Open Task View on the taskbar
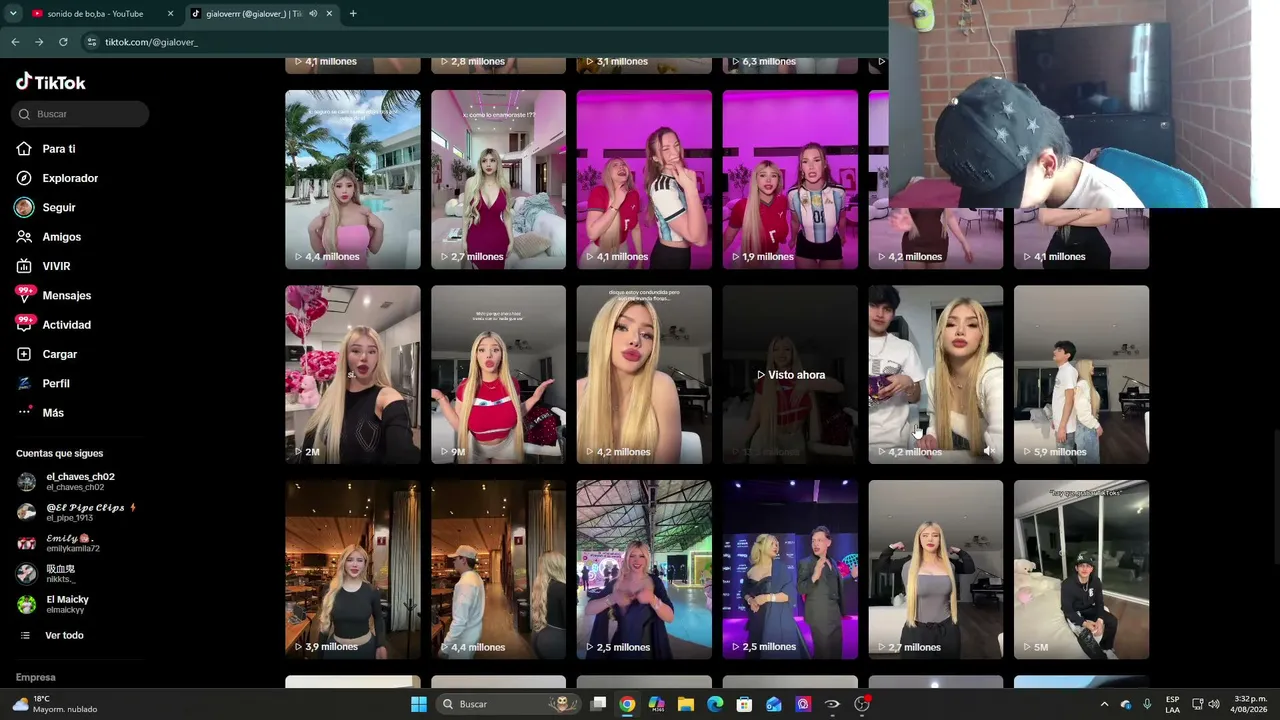This screenshot has height=720, width=1280. 598,704
